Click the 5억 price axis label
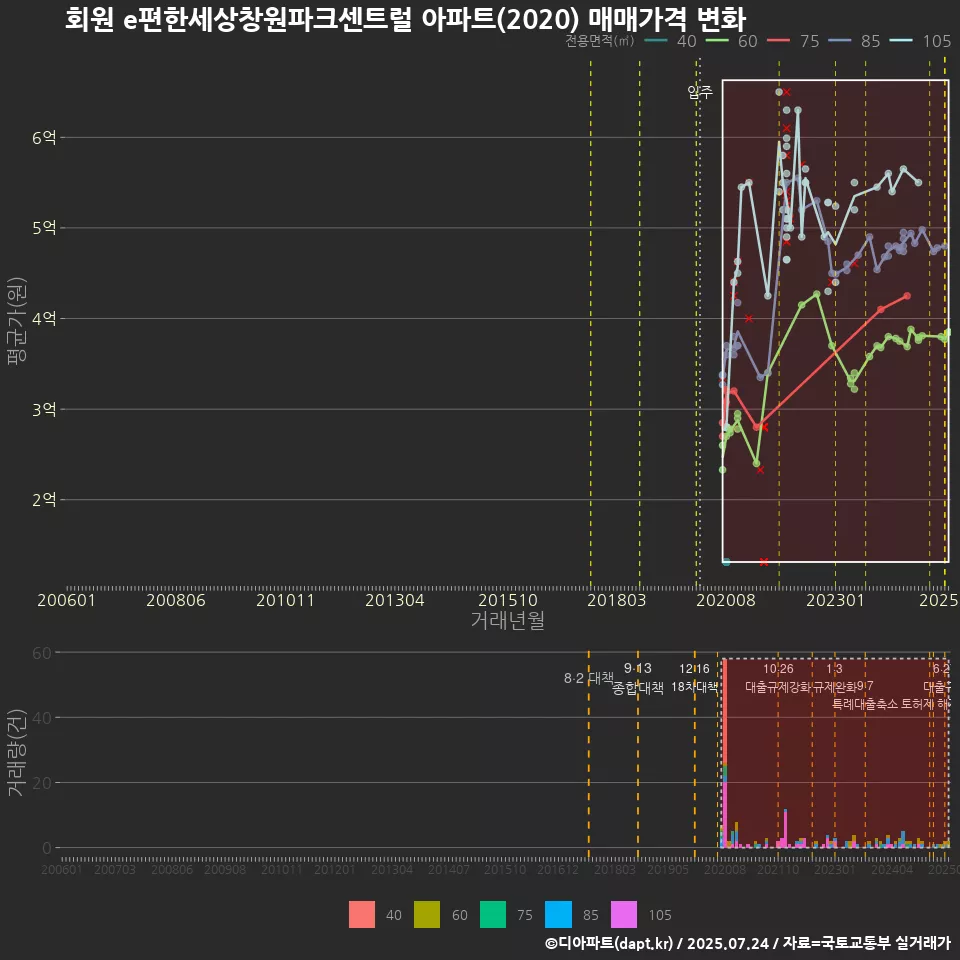 click(x=44, y=228)
